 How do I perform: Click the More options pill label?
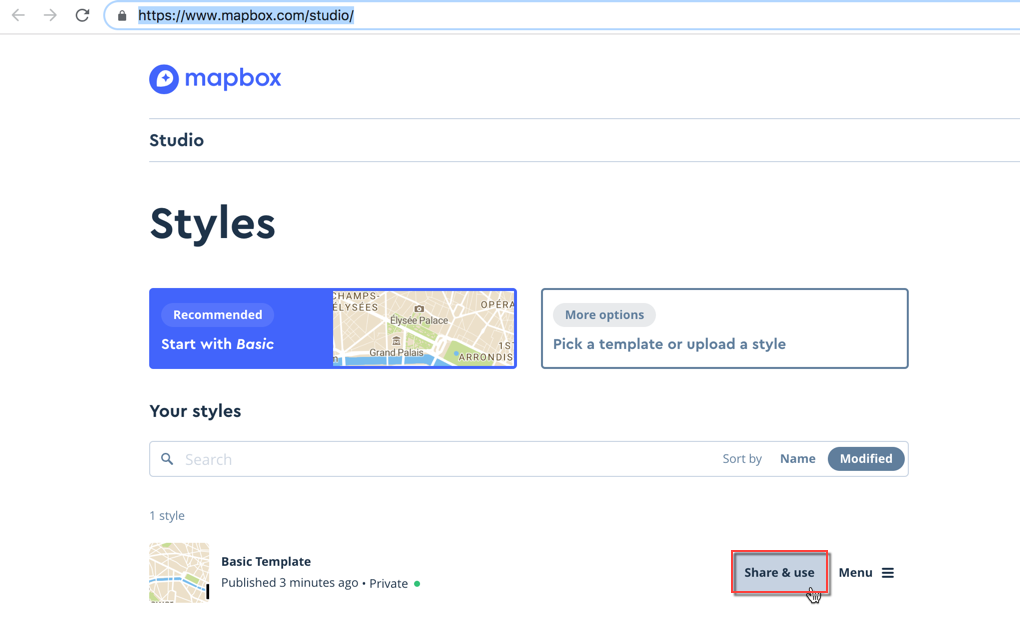604,315
